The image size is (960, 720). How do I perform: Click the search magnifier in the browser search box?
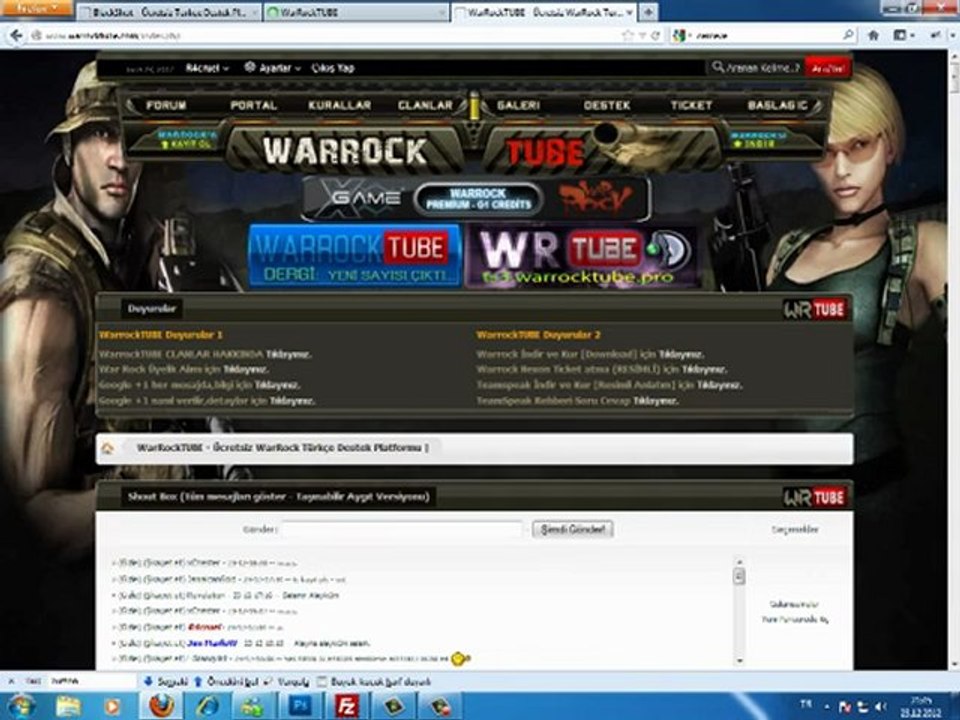pyautogui.click(x=848, y=35)
